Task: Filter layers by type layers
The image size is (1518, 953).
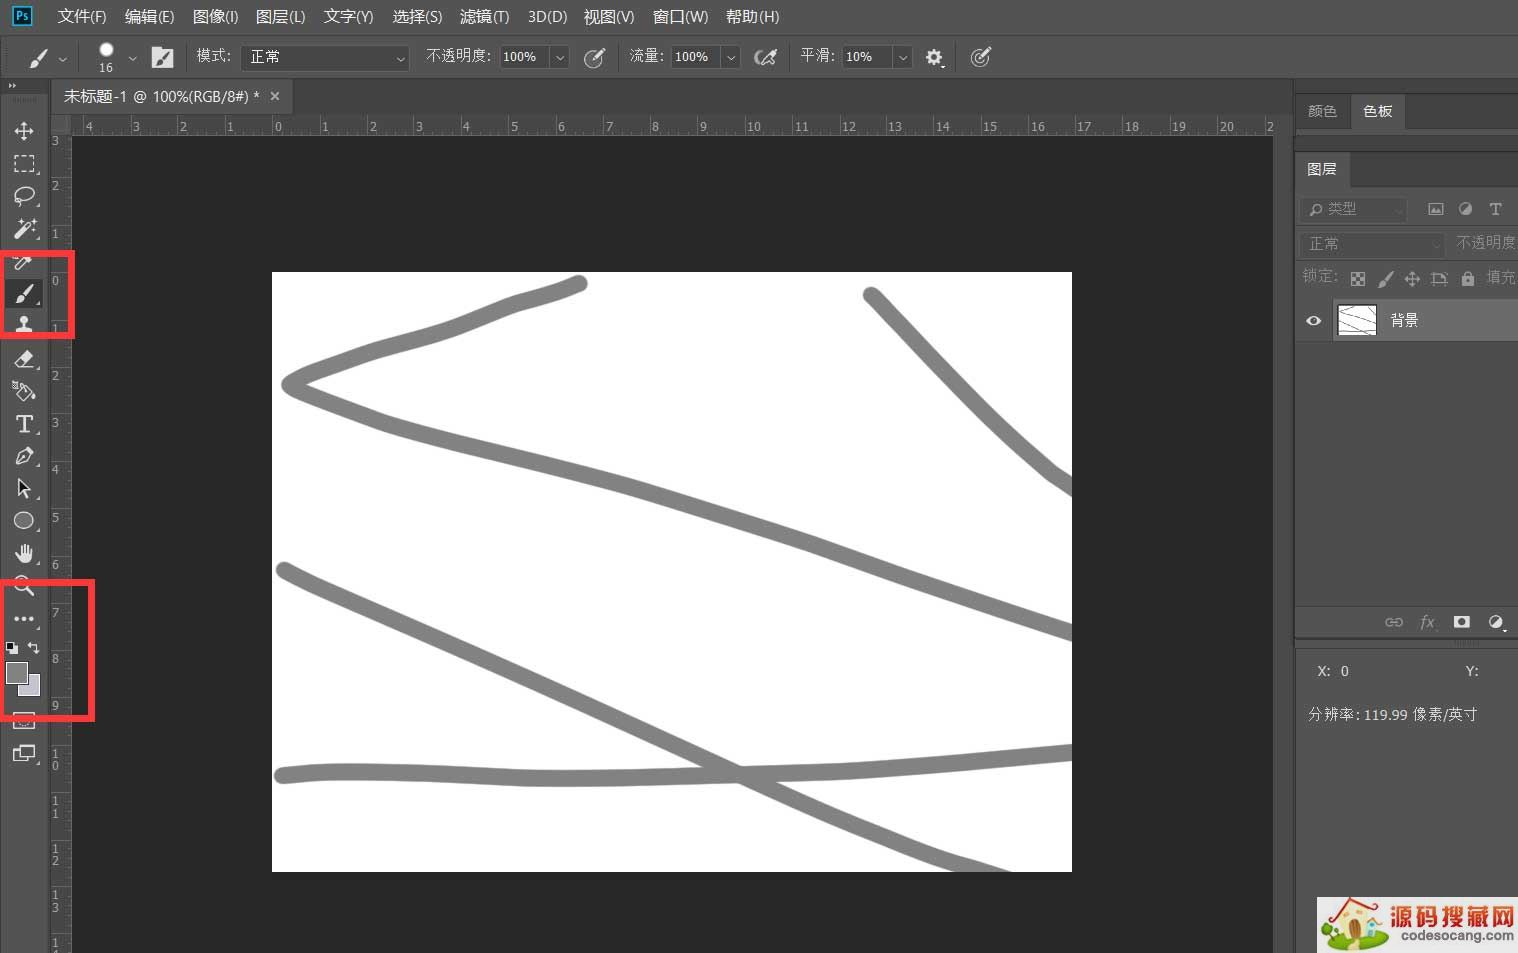Action: click(1495, 209)
